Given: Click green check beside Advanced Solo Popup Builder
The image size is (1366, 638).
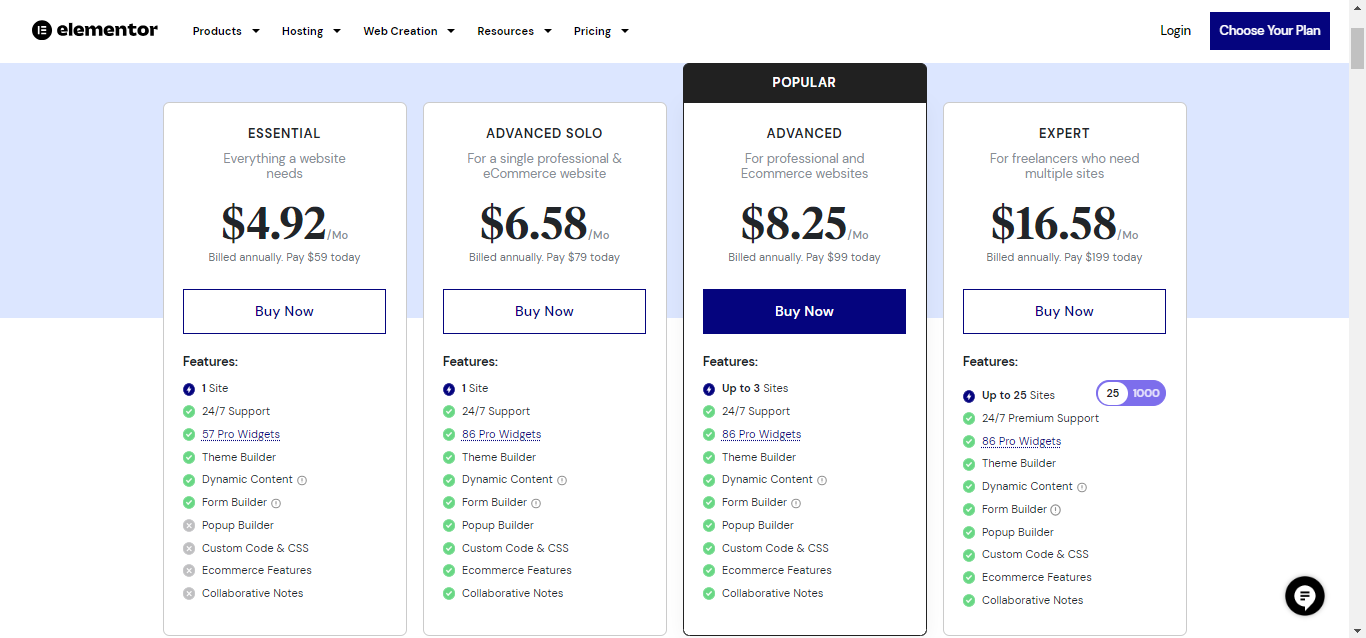Looking at the screenshot, I should pos(449,525).
